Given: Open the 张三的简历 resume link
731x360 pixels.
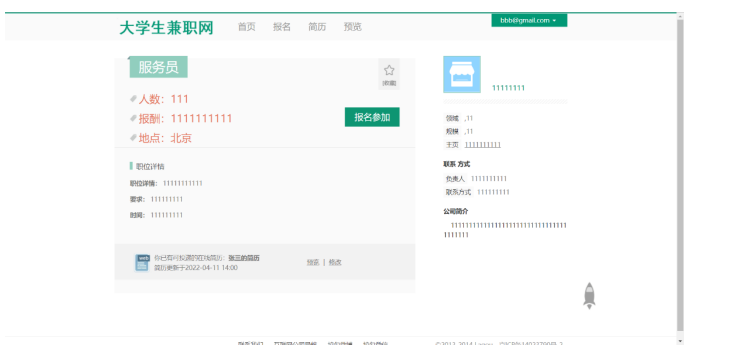Looking at the screenshot, I should (244, 258).
